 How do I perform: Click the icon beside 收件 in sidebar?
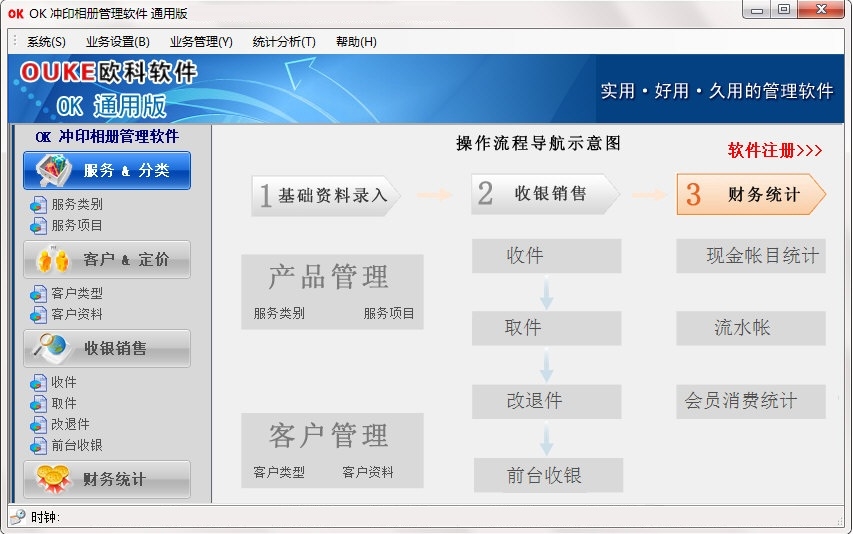[38, 383]
